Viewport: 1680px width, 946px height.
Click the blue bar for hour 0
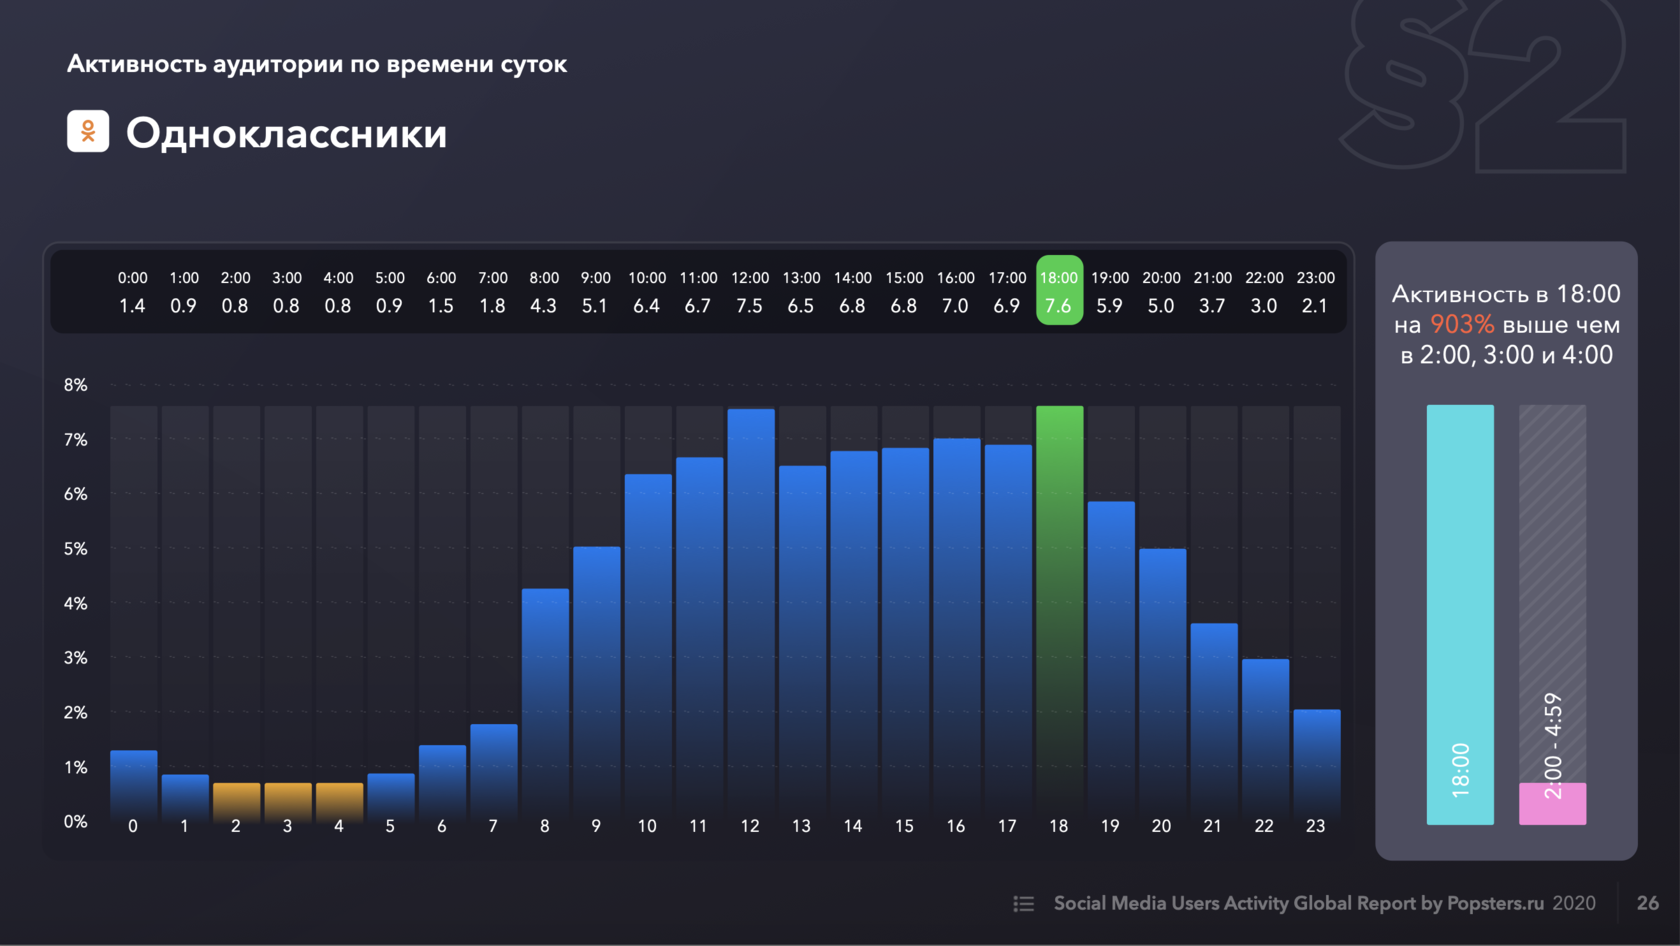[x=133, y=786]
